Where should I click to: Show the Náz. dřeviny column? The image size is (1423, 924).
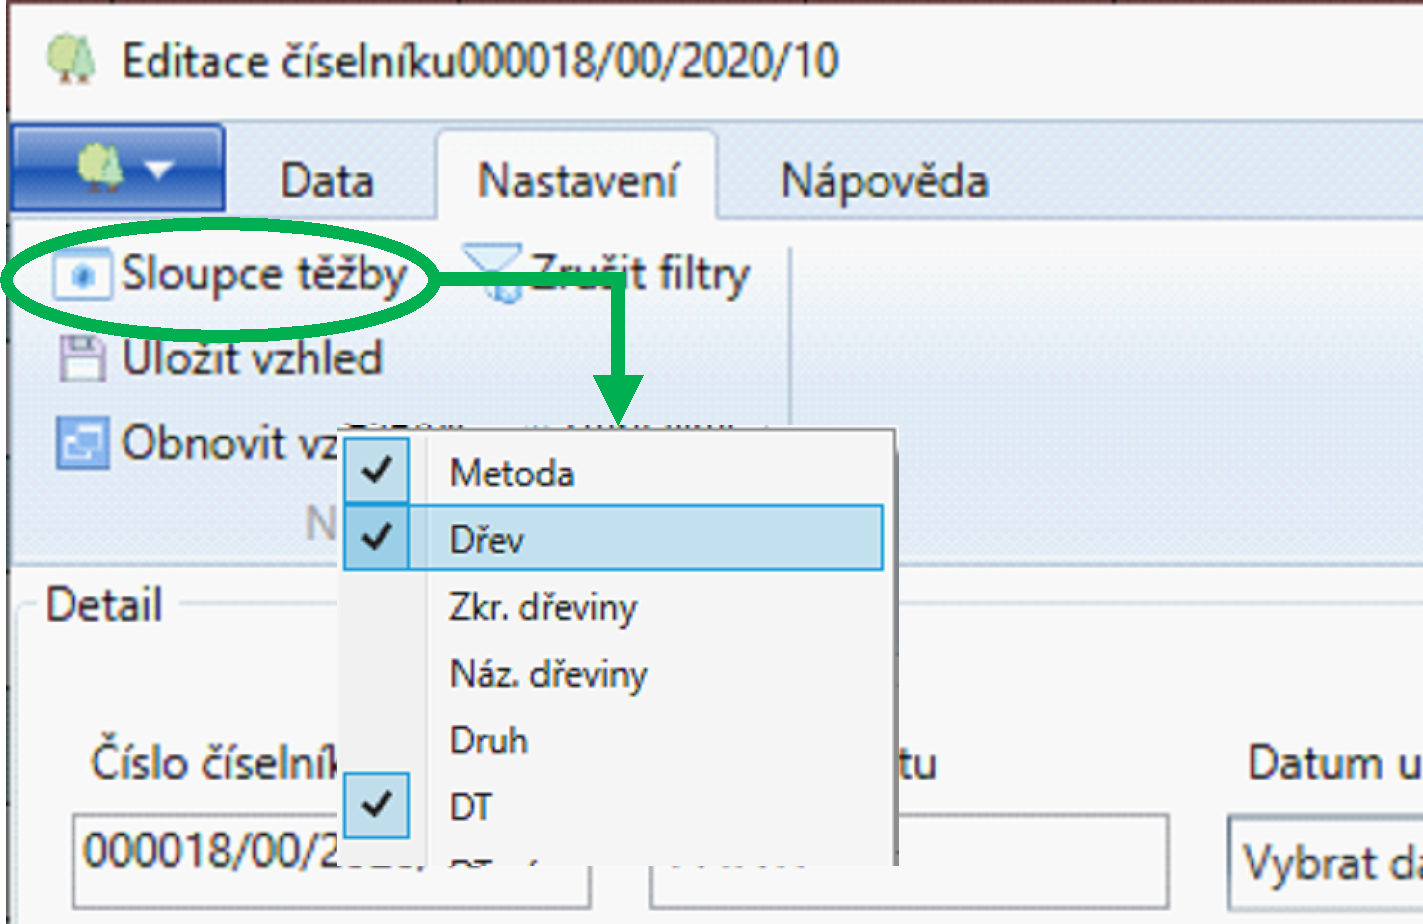click(548, 673)
